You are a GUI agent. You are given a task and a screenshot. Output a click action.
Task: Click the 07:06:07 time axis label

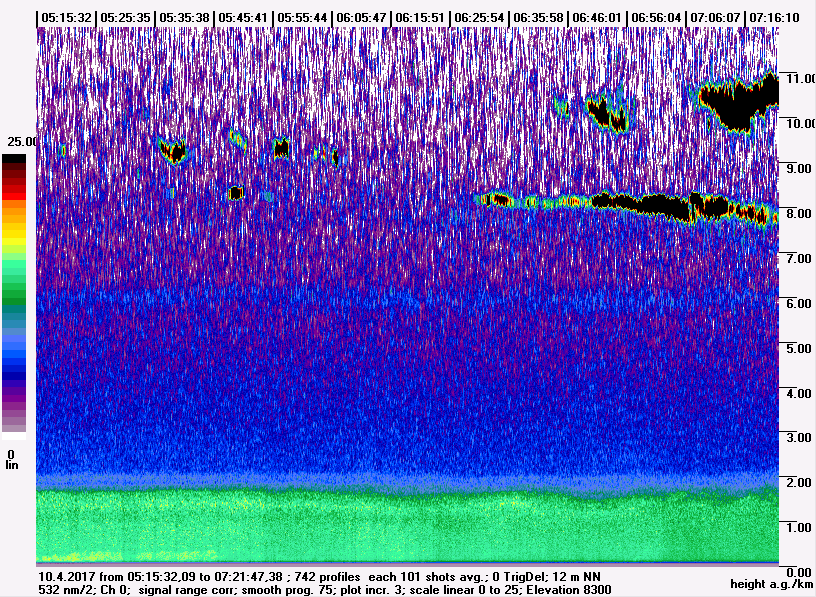click(715, 18)
